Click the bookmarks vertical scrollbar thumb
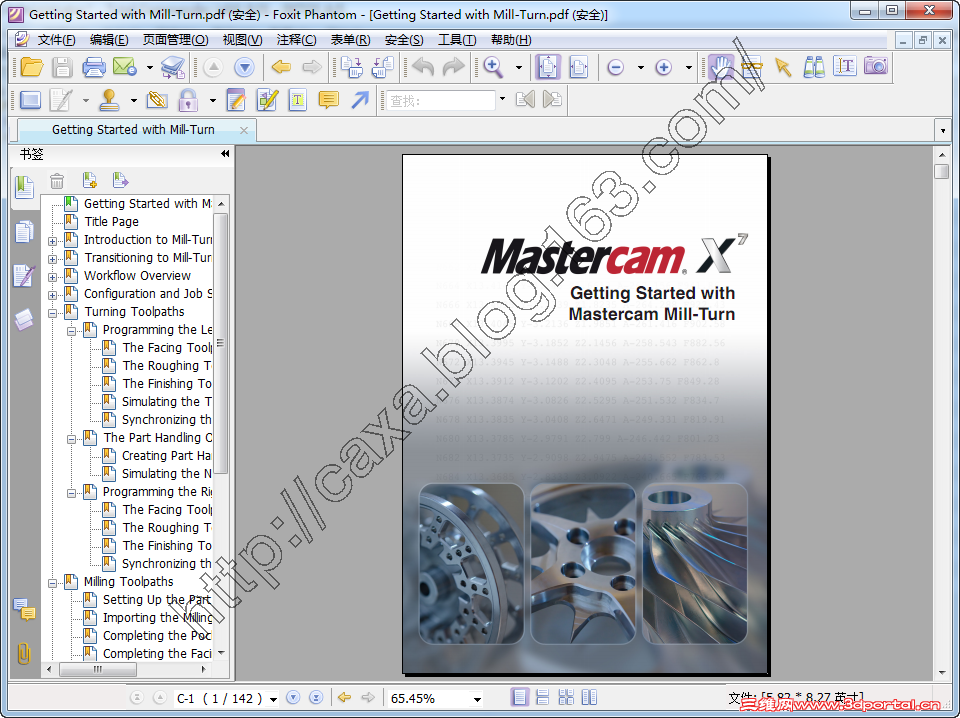Image resolution: width=960 pixels, height=718 pixels. (x=222, y=343)
